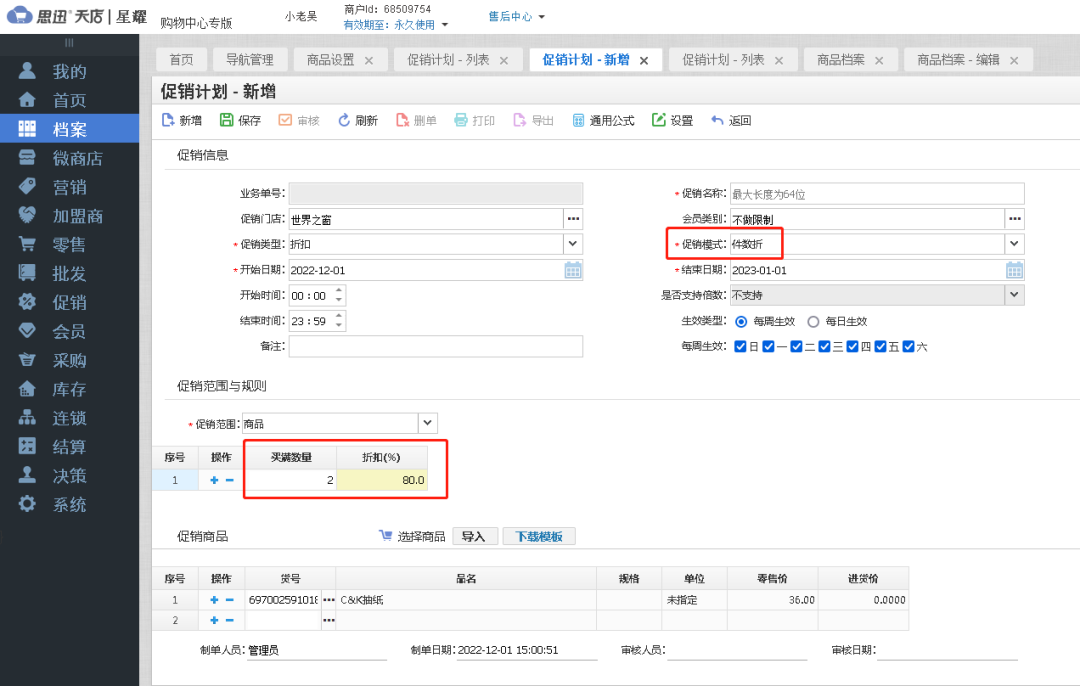Open the 库存 section in the sidebar

pos(58,388)
